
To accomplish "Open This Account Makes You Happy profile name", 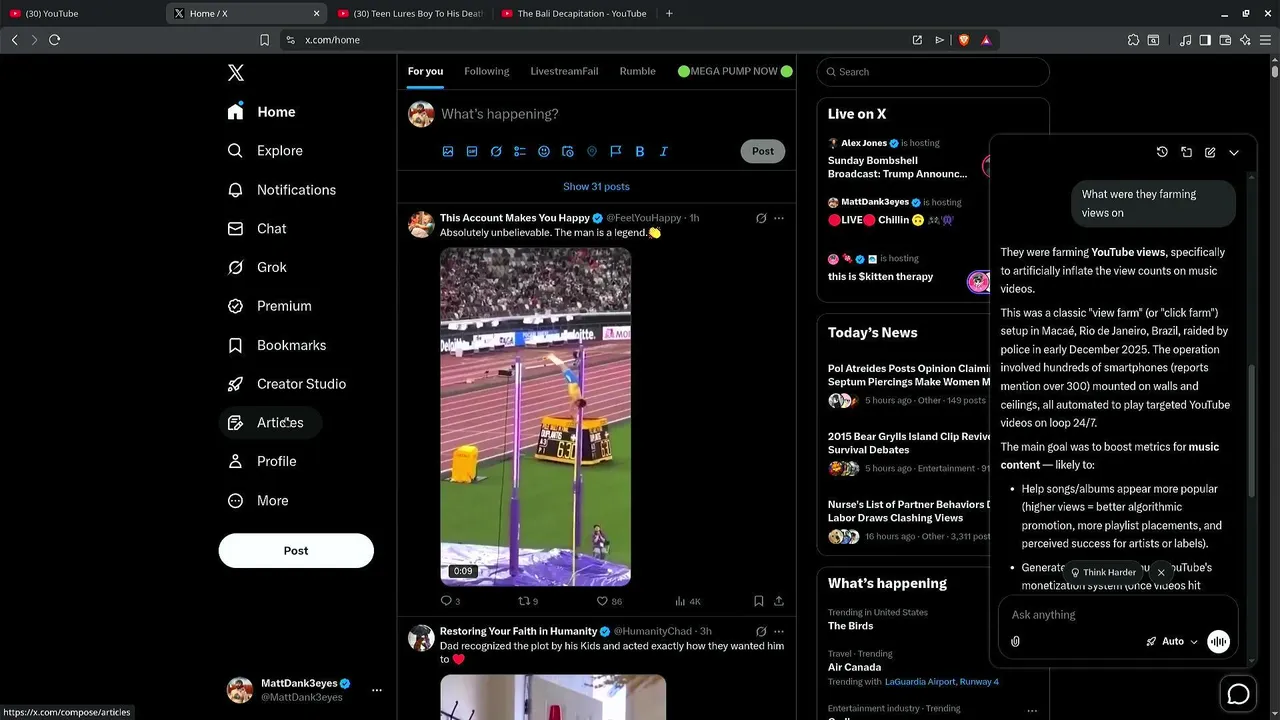I will pyautogui.click(x=515, y=218).
